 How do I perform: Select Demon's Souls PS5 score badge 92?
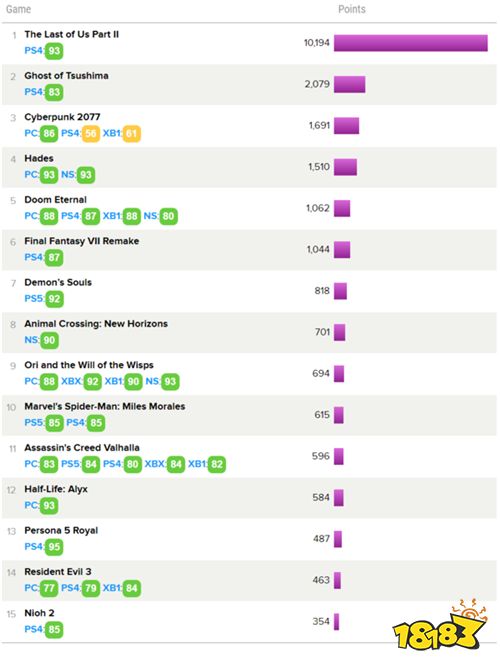pos(54,299)
